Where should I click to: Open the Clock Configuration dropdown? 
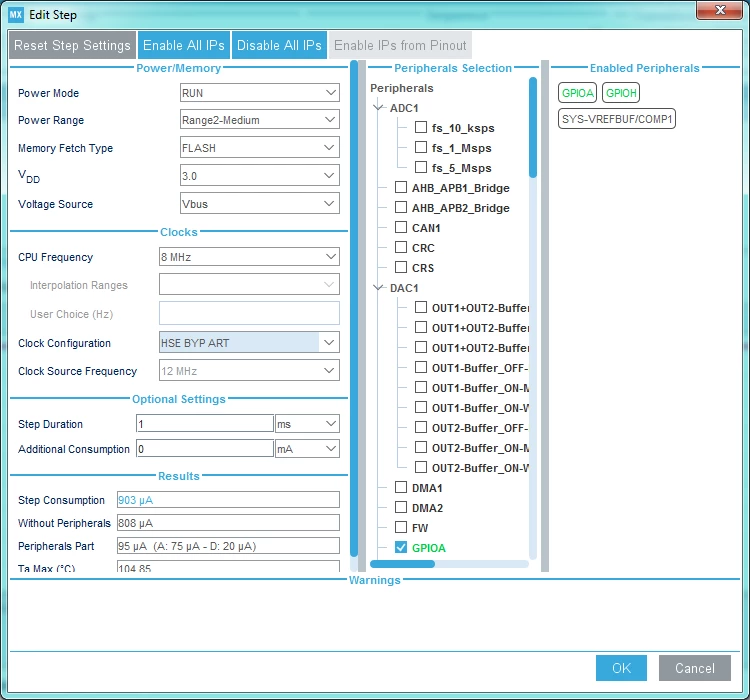point(249,343)
